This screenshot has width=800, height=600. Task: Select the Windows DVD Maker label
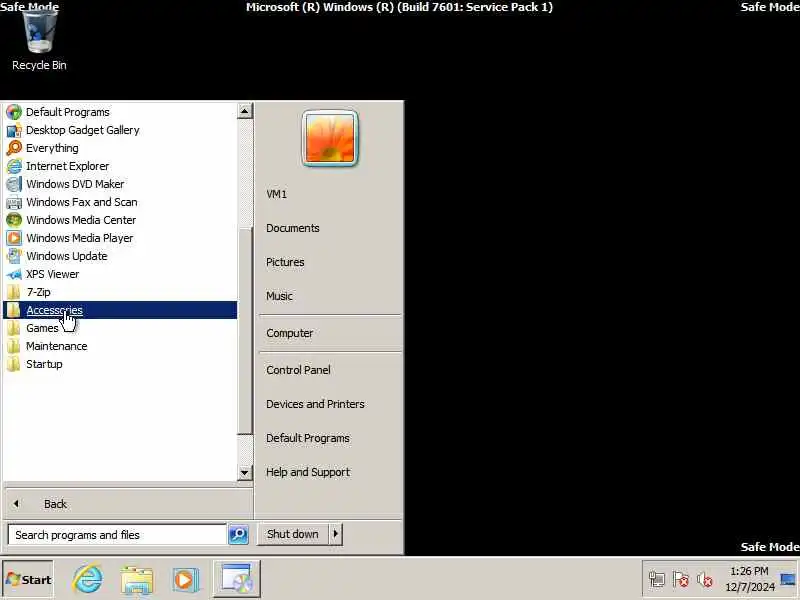click(75, 184)
